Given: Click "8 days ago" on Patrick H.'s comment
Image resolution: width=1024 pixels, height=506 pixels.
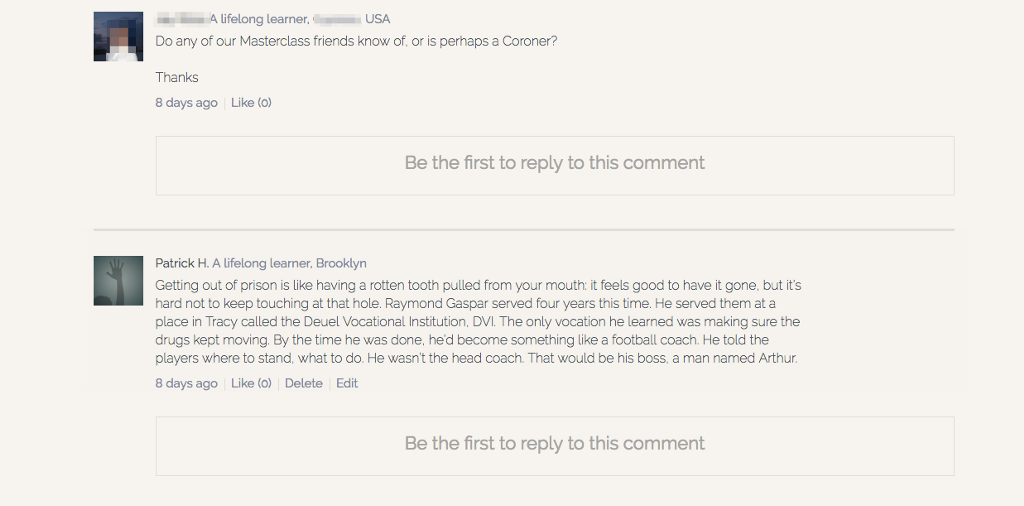Looking at the screenshot, I should [x=186, y=383].
